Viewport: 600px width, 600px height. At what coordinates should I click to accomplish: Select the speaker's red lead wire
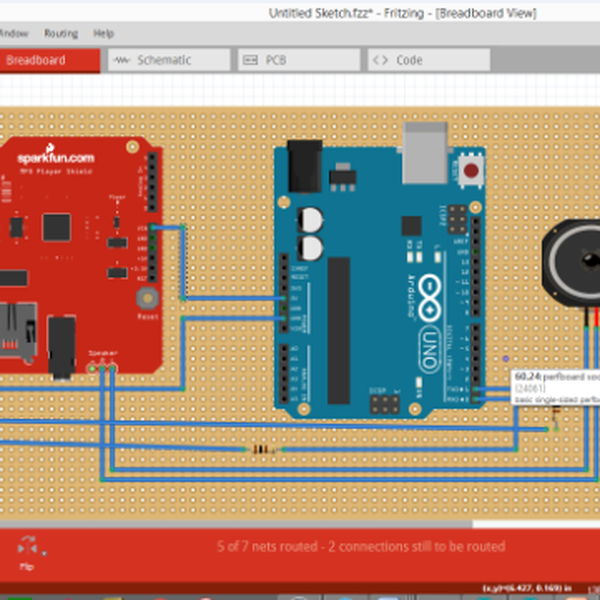click(x=597, y=317)
